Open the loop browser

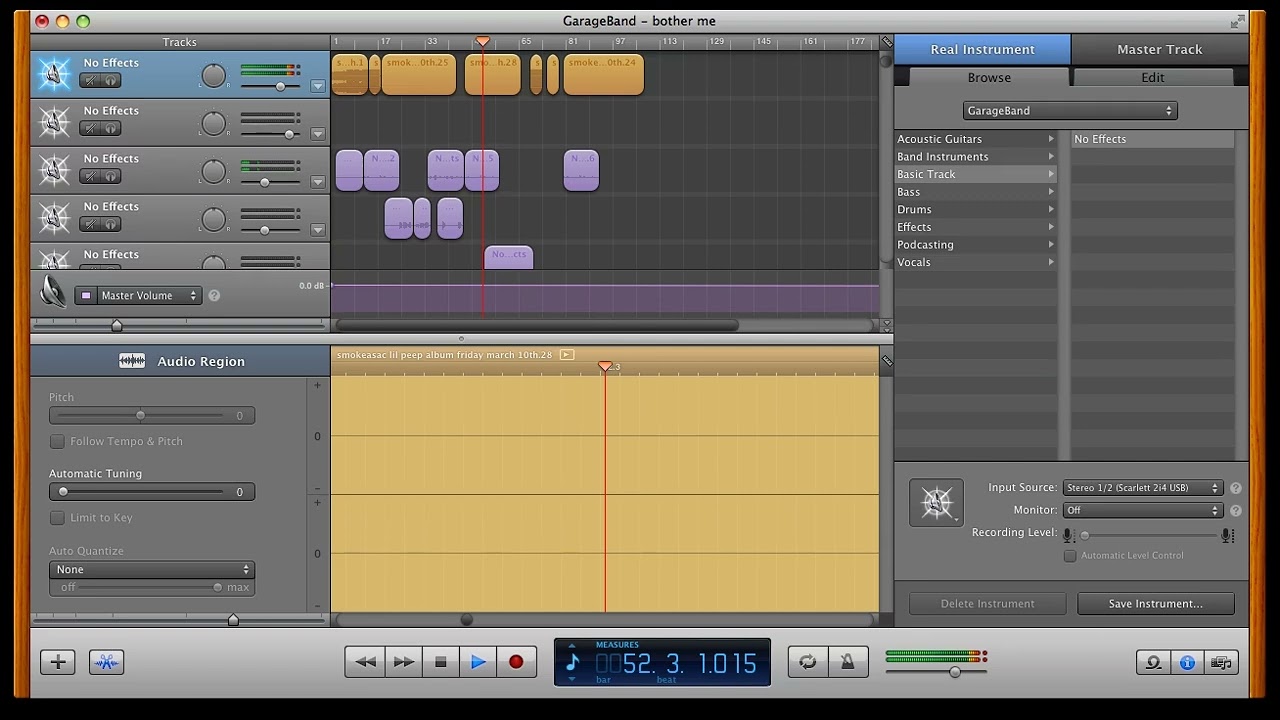coord(1153,662)
